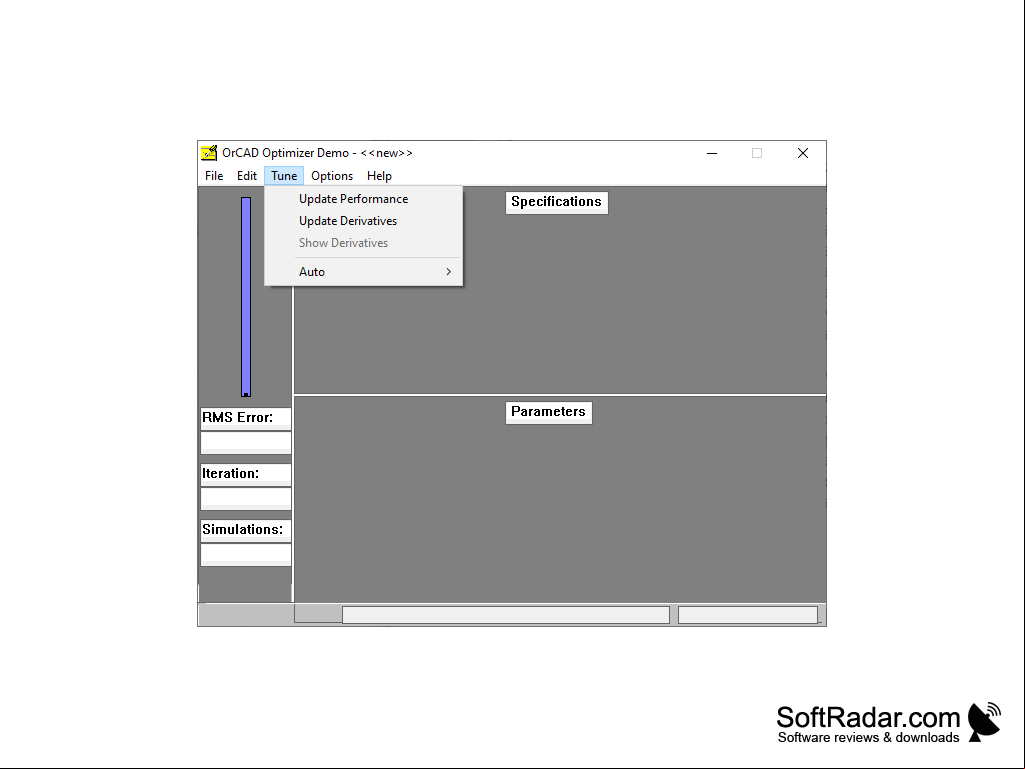Image resolution: width=1025 pixels, height=769 pixels.
Task: Open the Edit menu
Action: (x=246, y=176)
